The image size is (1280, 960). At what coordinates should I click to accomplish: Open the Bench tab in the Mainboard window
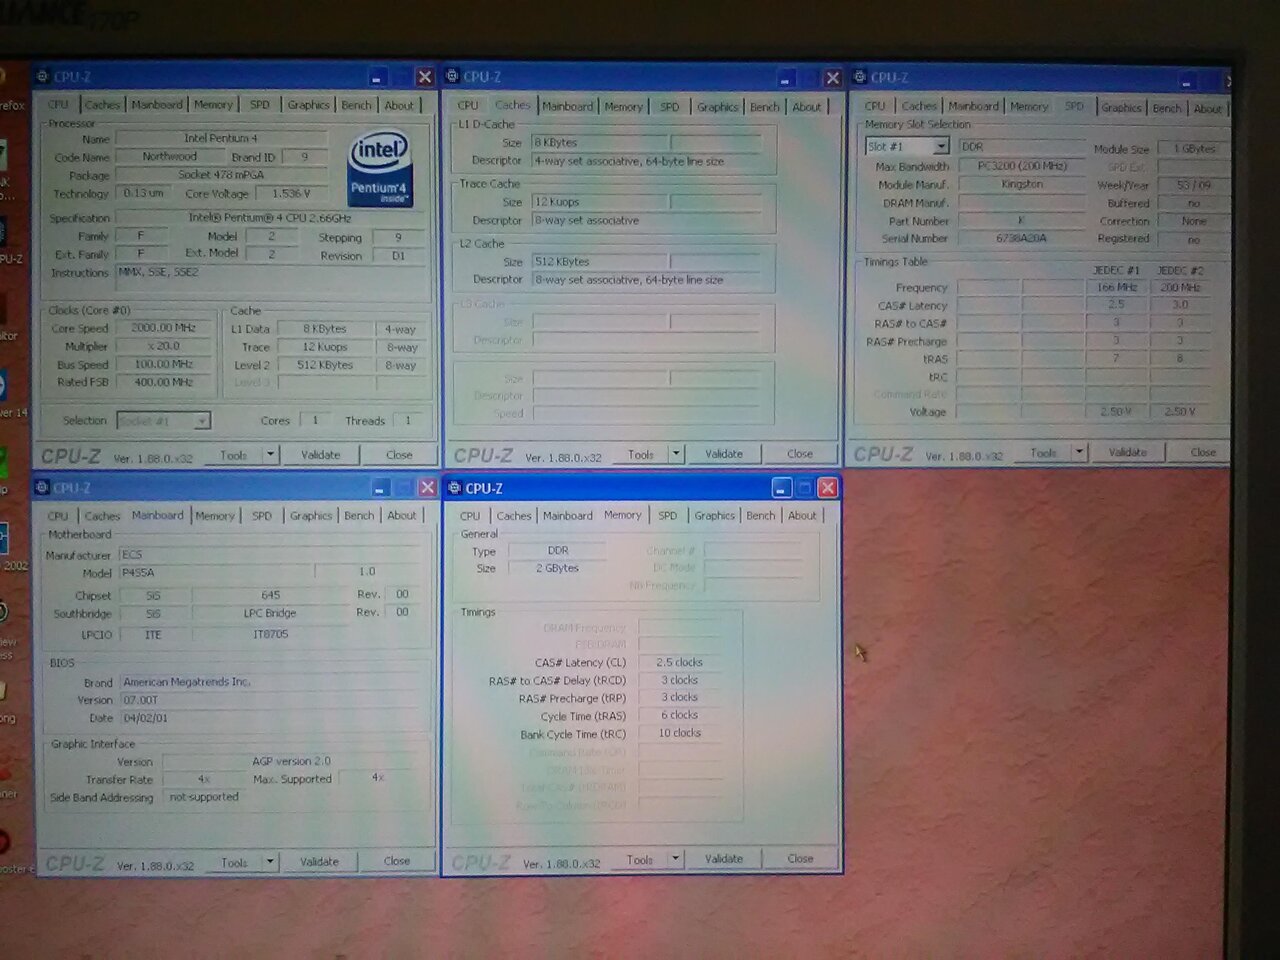(x=359, y=516)
